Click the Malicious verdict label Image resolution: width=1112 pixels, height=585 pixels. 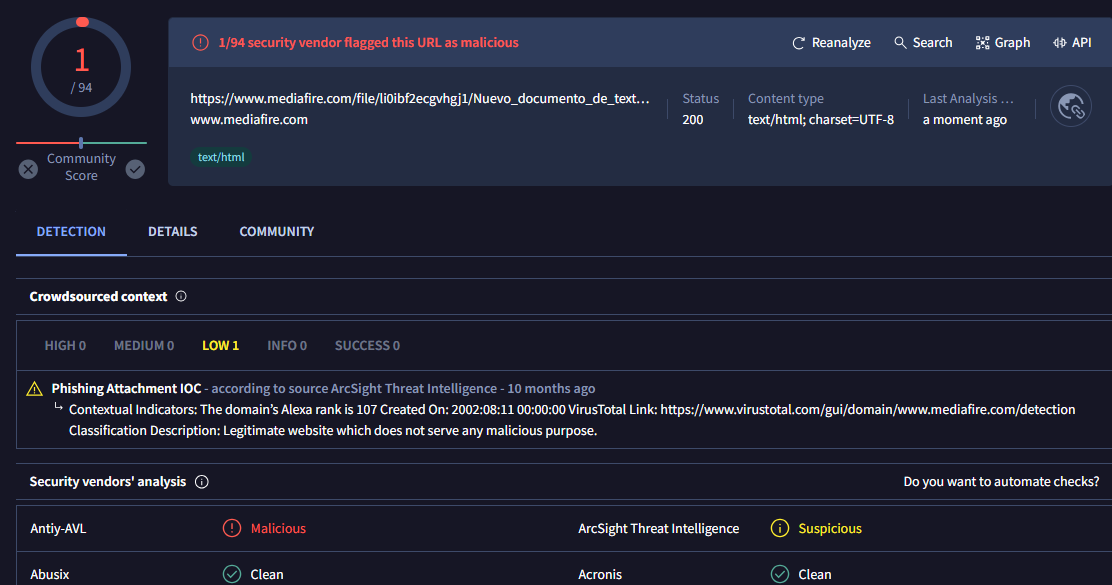(278, 528)
